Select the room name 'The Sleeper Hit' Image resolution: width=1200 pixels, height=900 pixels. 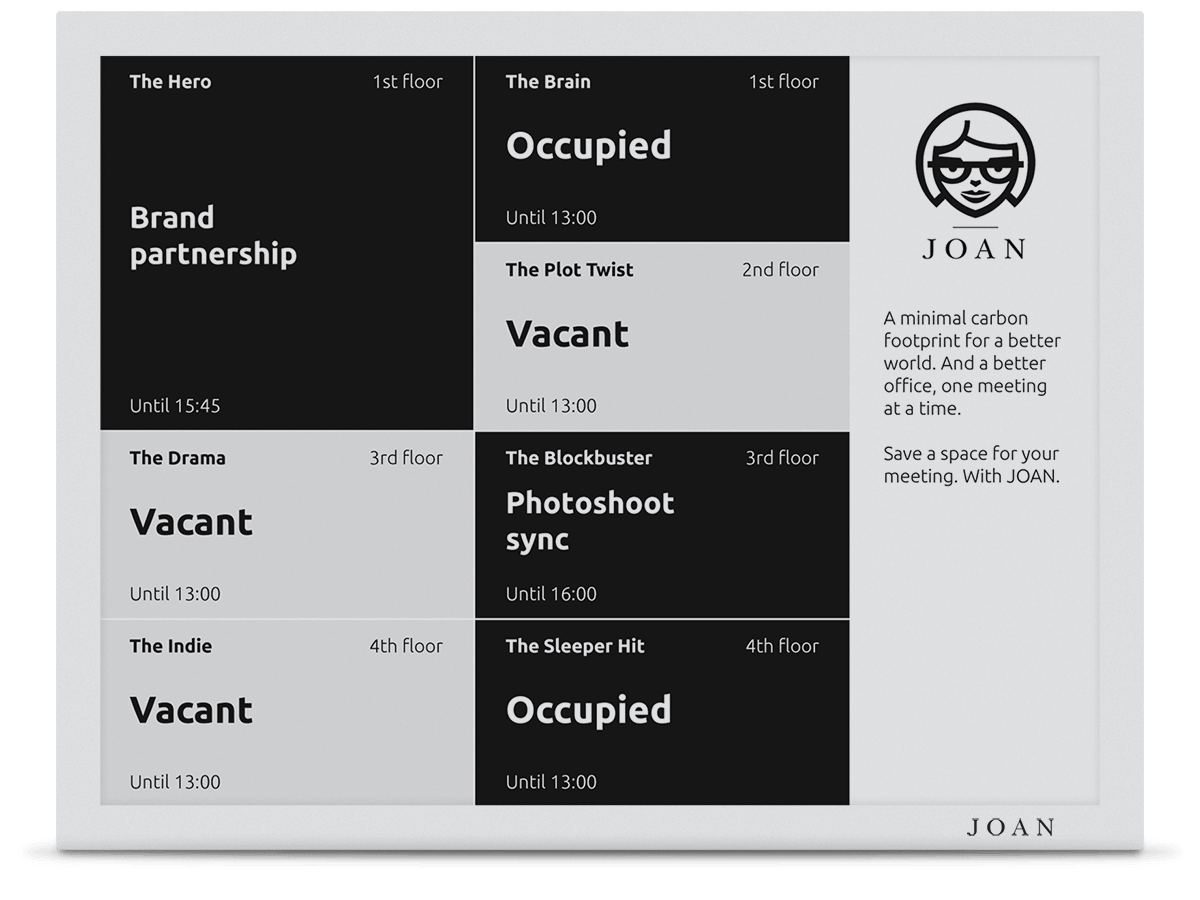[x=575, y=646]
